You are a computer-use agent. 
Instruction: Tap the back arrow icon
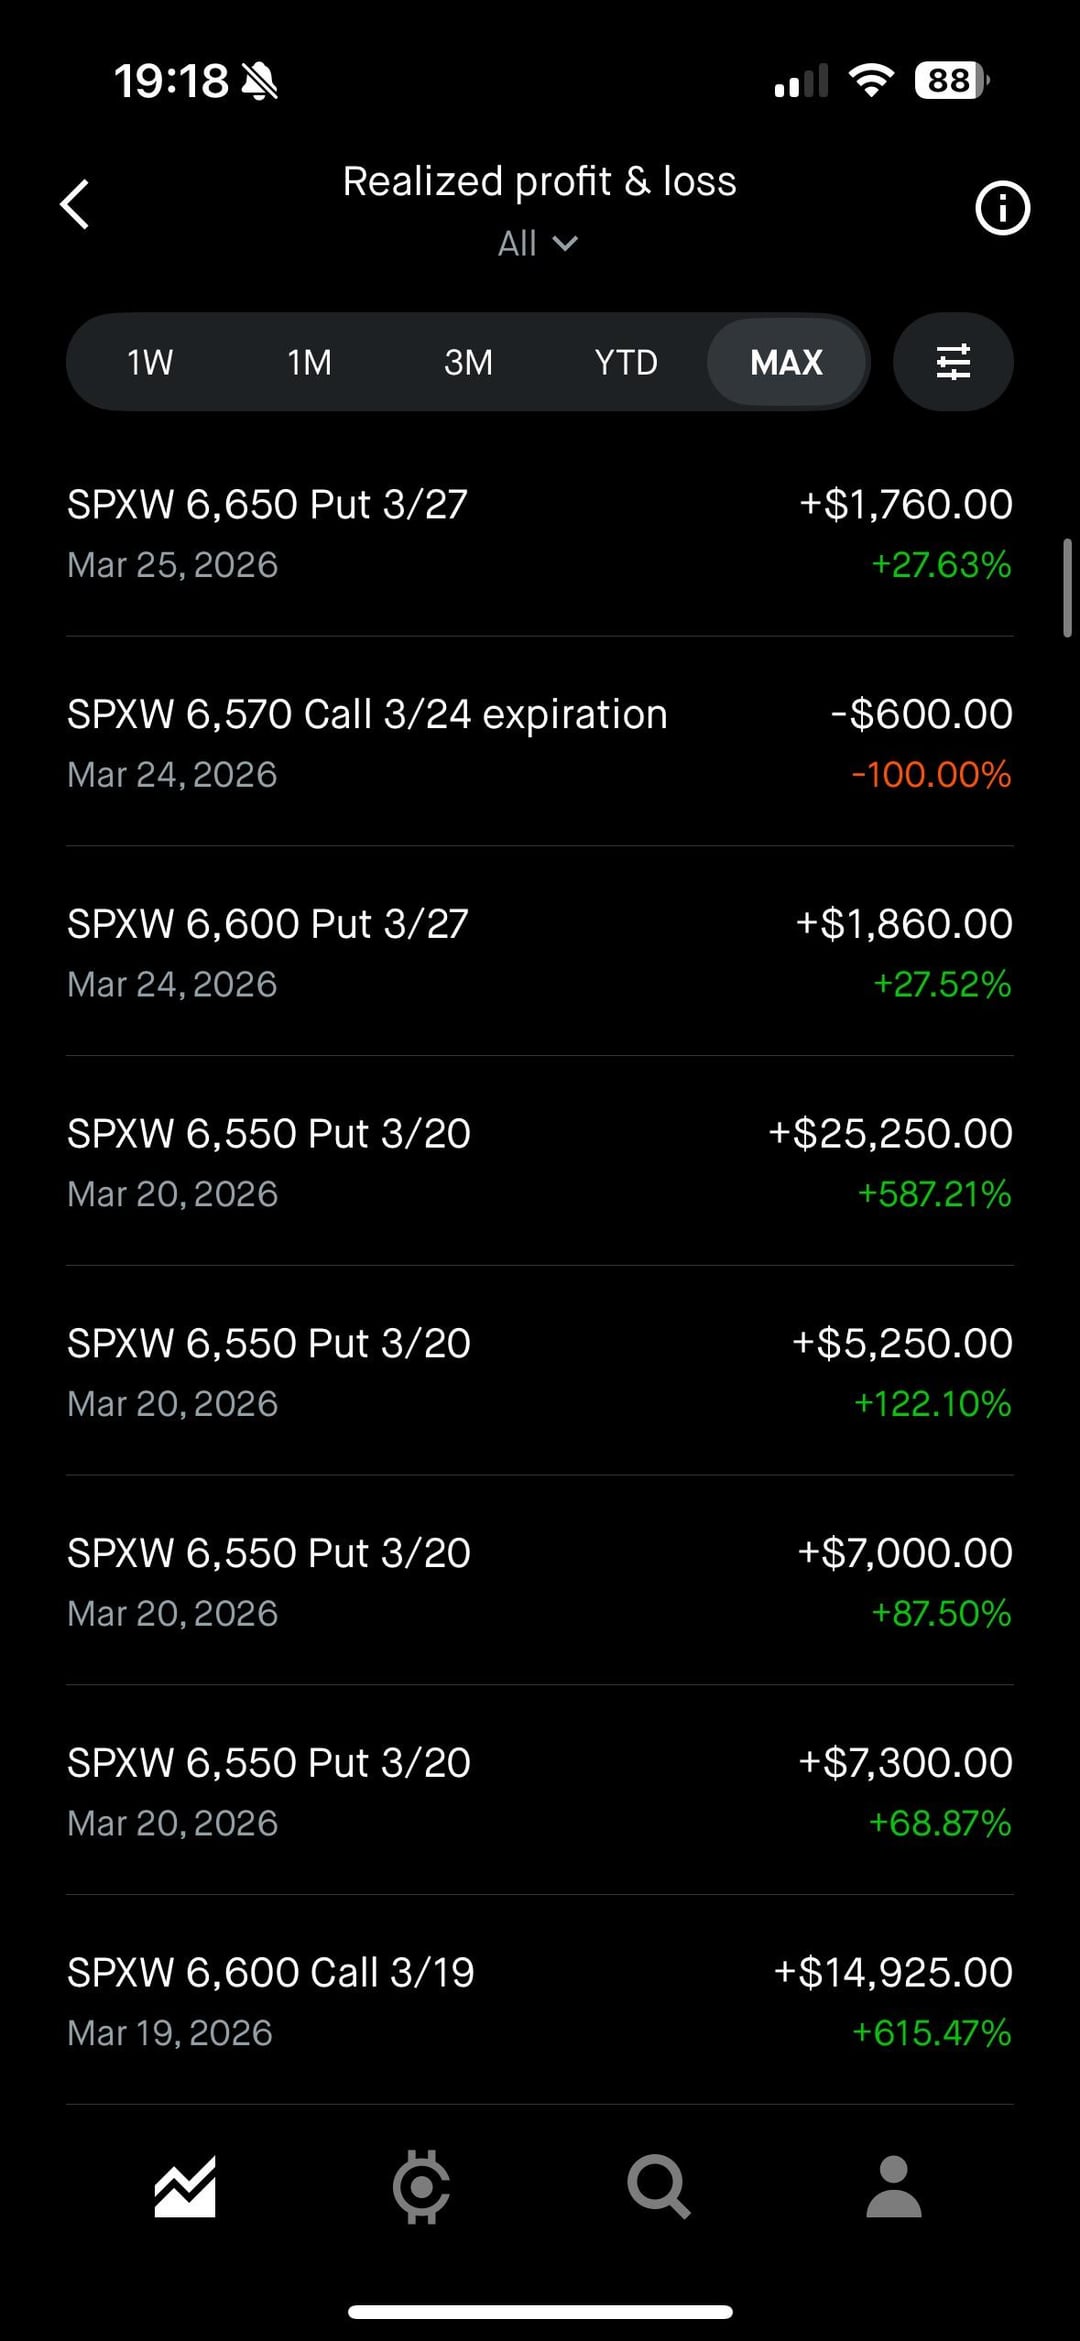[75, 205]
